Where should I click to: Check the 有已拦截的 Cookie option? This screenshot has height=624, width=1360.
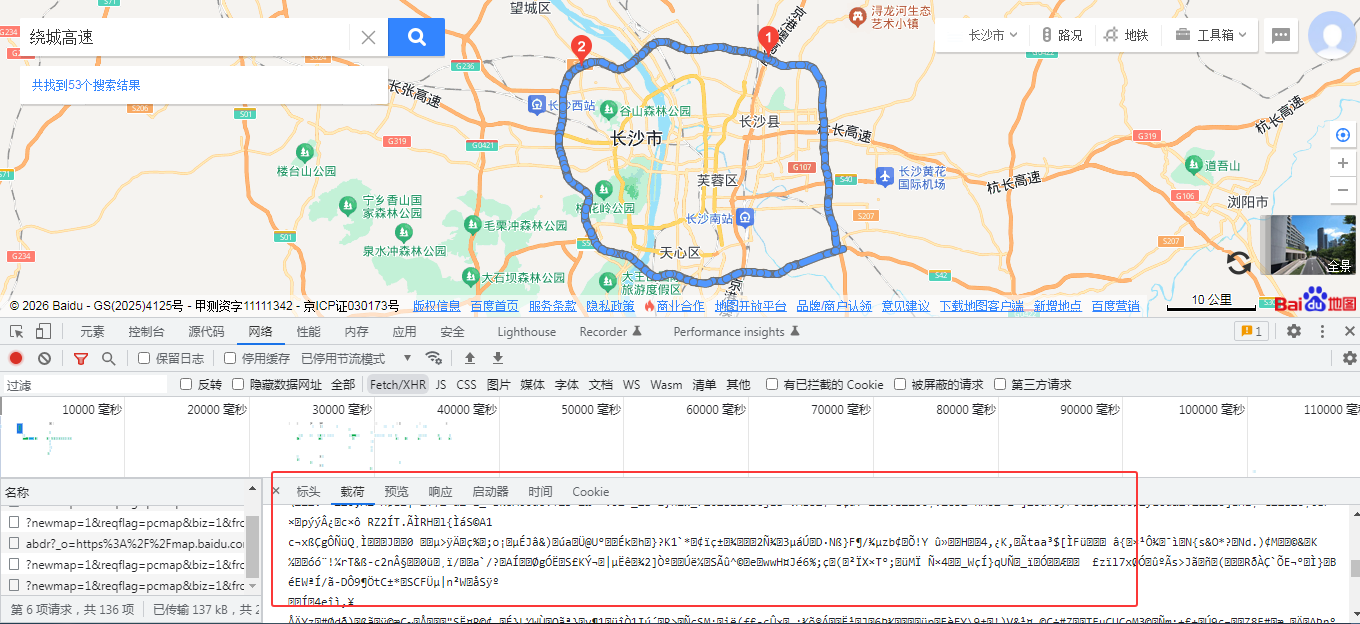click(x=772, y=384)
